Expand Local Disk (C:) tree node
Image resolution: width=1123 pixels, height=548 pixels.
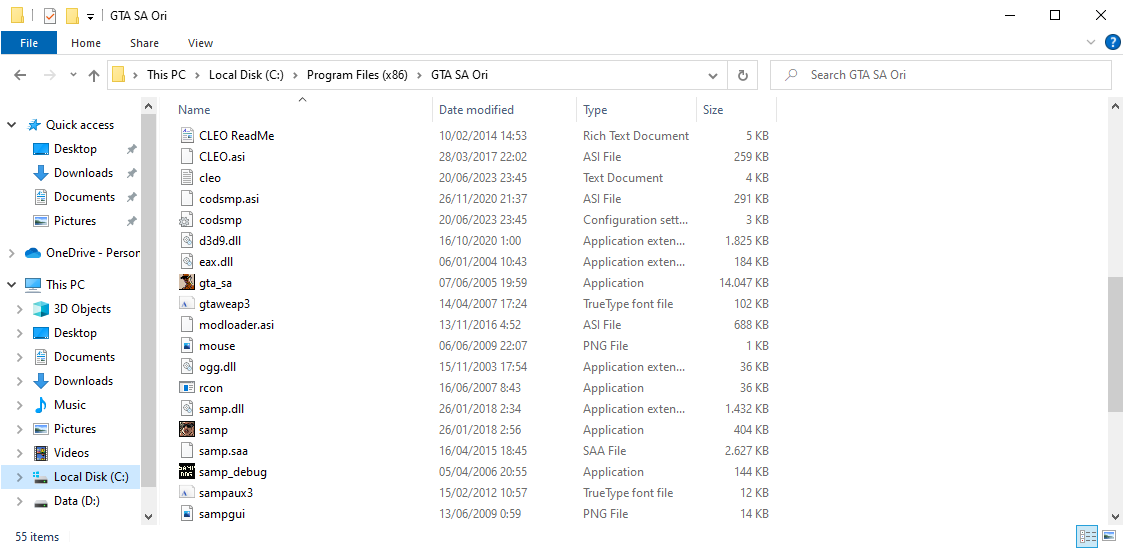(x=20, y=477)
